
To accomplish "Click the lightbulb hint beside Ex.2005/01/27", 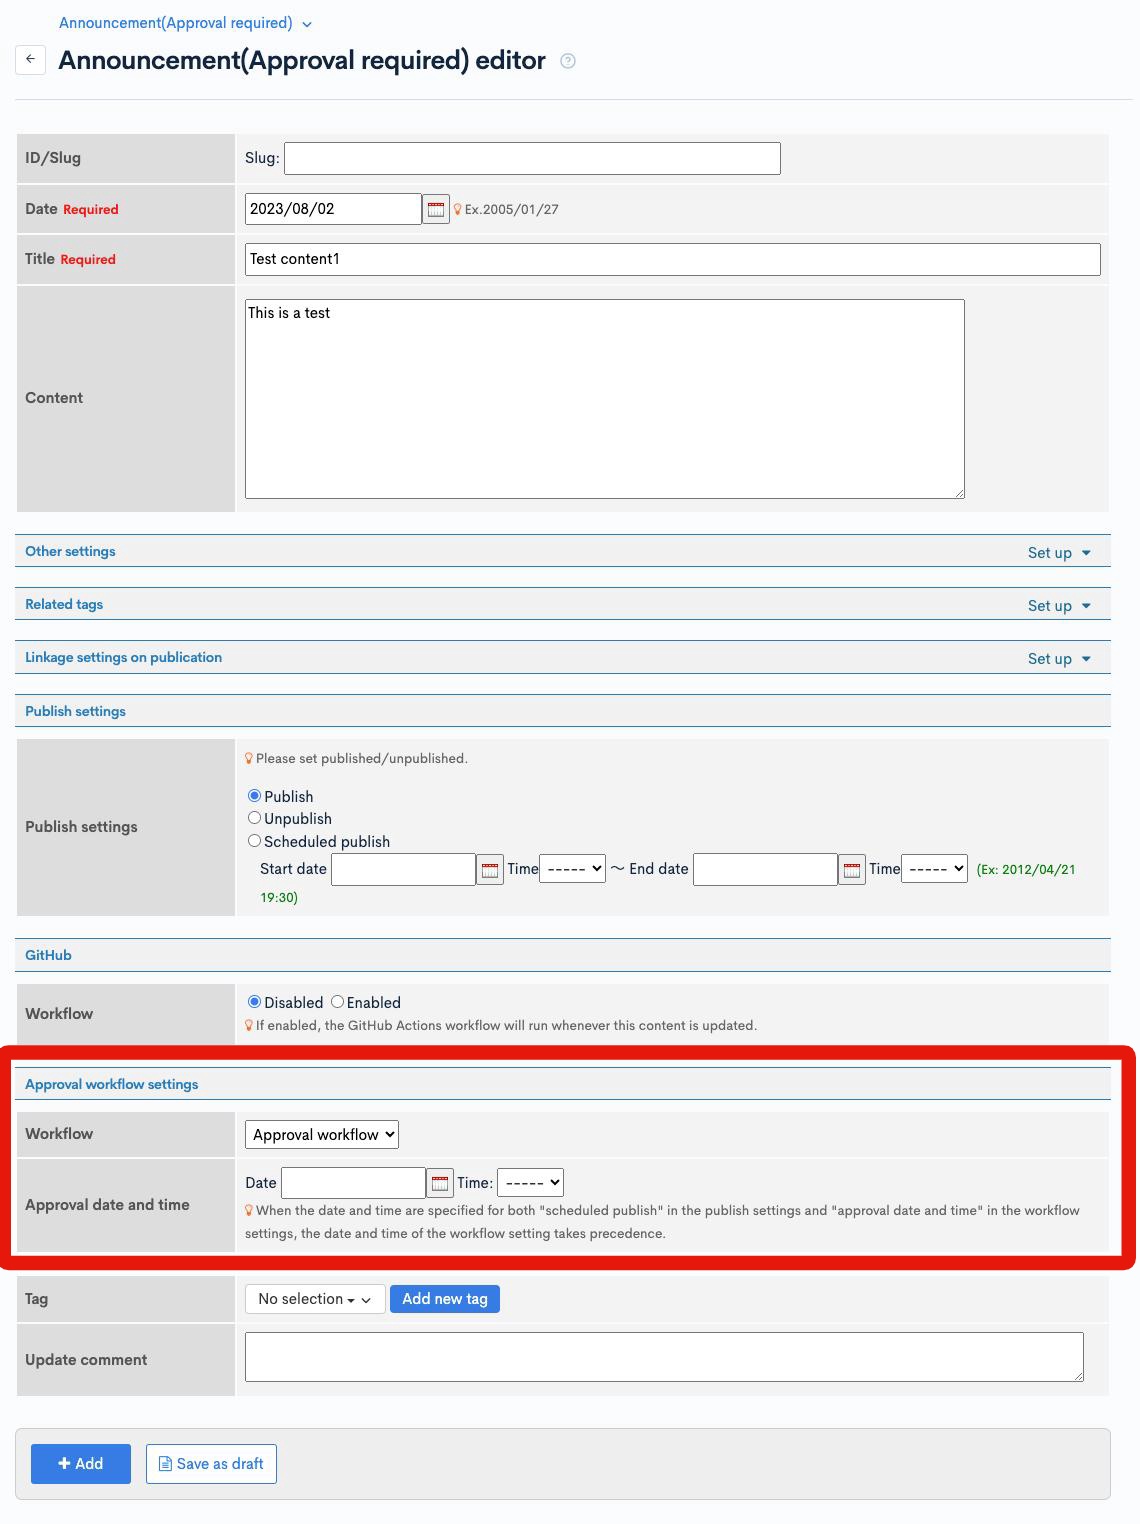I will pos(459,209).
